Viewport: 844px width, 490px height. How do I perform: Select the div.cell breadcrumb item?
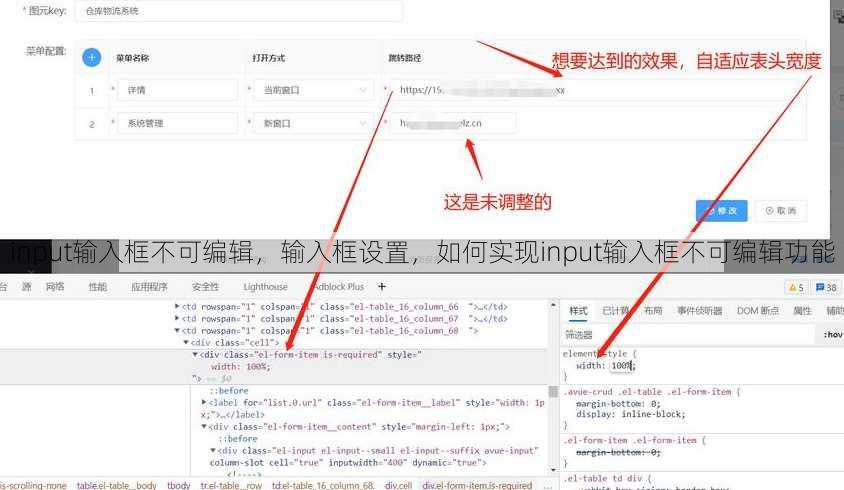398,485
